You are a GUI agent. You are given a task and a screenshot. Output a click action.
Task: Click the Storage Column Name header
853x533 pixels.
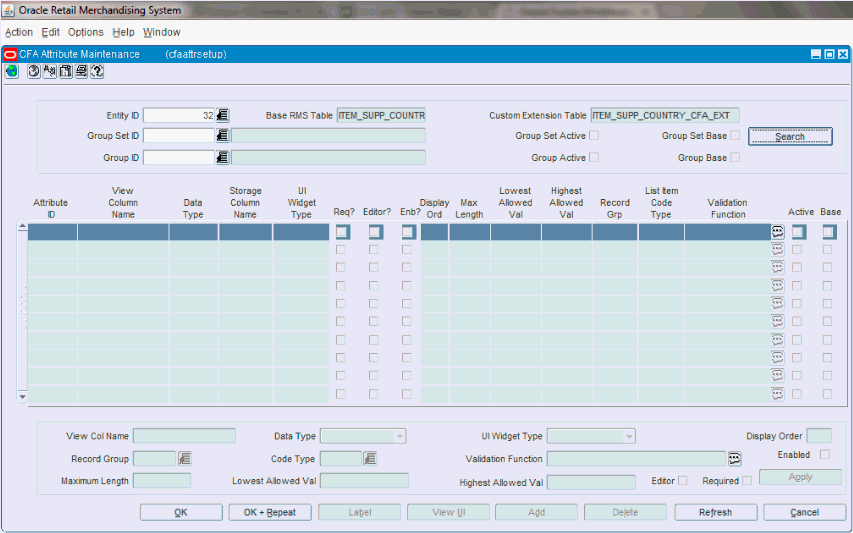tap(245, 202)
